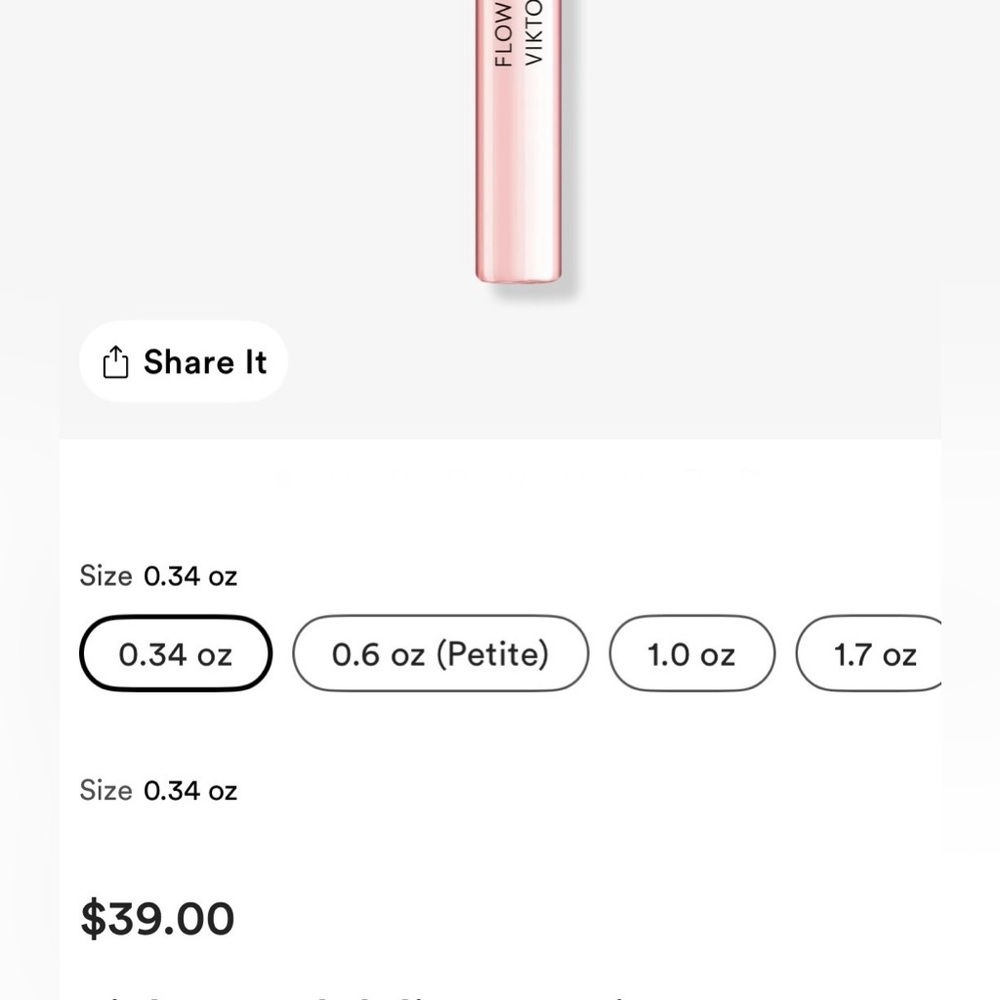1000x1000 pixels.
Task: Open the pink perfume vial product image
Action: point(518,140)
